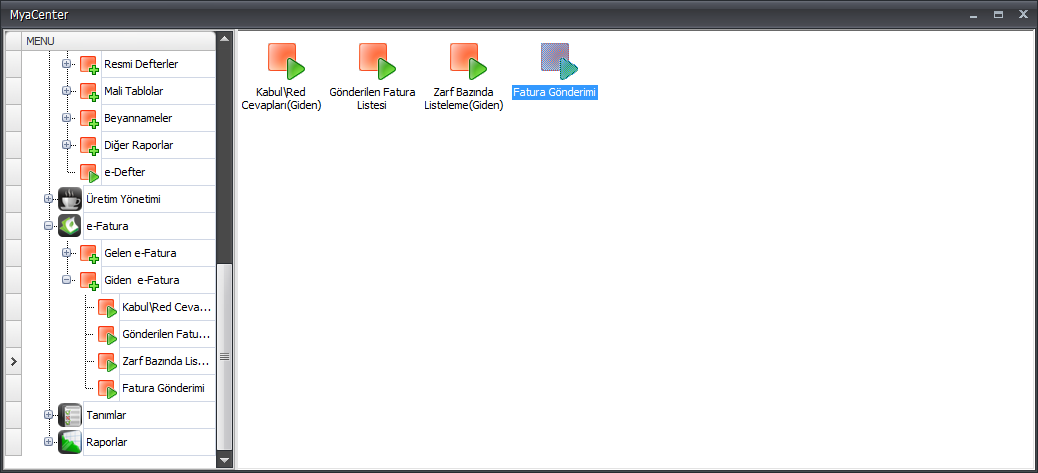This screenshot has width=1038, height=473.
Task: Select Gelen e-Fatura in the tree
Action: (140, 253)
